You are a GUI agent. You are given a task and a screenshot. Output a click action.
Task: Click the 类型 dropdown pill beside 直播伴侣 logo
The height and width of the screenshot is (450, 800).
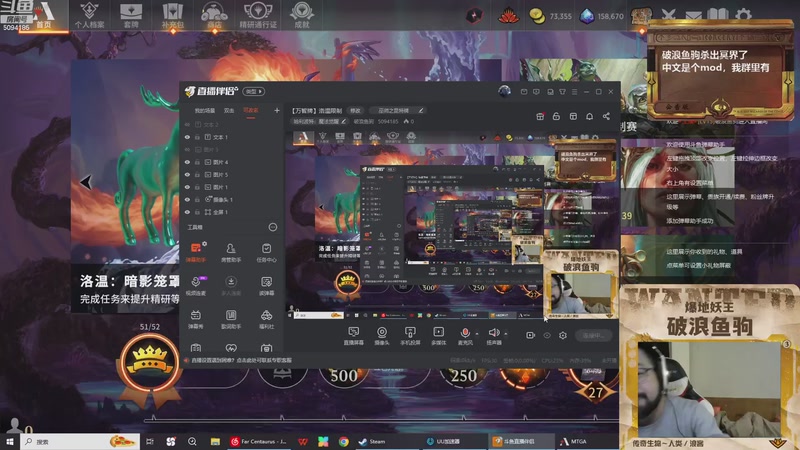(x=254, y=91)
